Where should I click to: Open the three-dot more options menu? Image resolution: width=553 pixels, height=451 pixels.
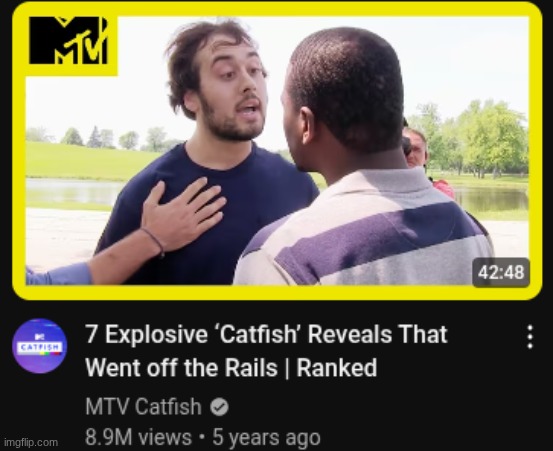(530, 337)
